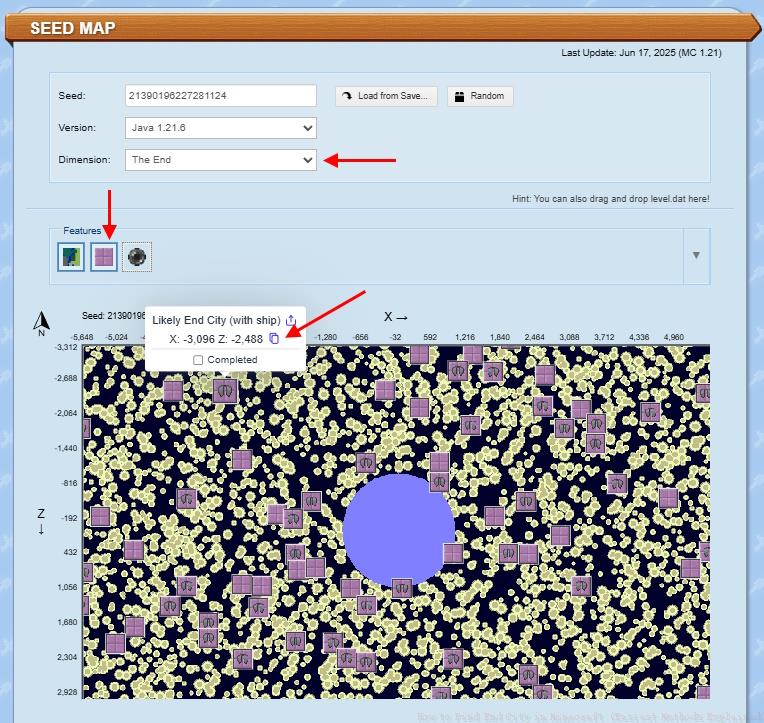Image resolution: width=764 pixels, height=723 pixels.
Task: Click the Random seed button
Action: pyautogui.click(x=479, y=96)
